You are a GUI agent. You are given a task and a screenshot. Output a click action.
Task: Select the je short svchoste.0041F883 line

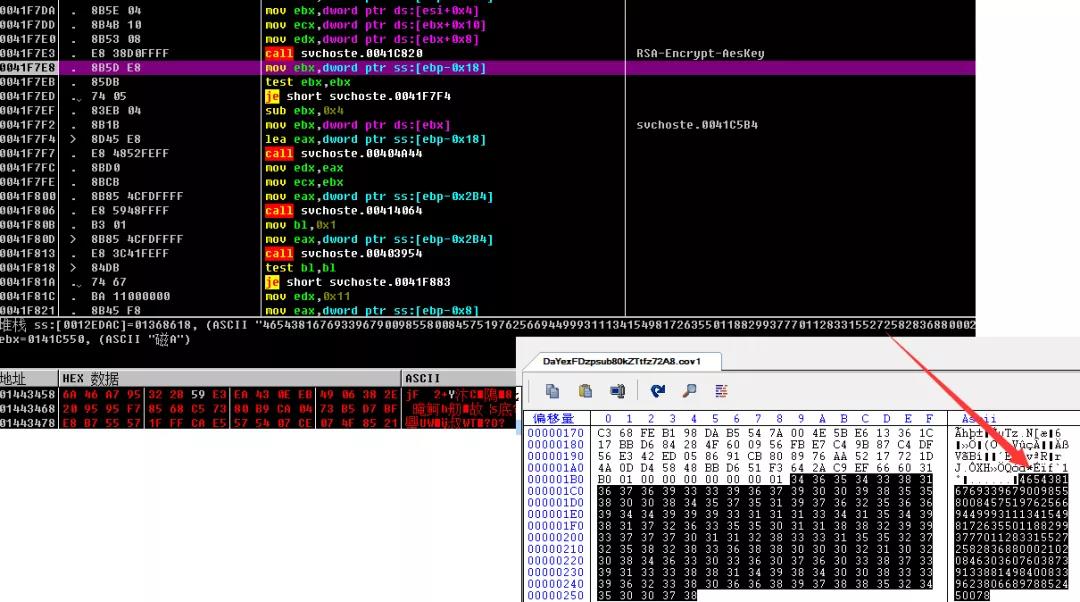pos(357,282)
